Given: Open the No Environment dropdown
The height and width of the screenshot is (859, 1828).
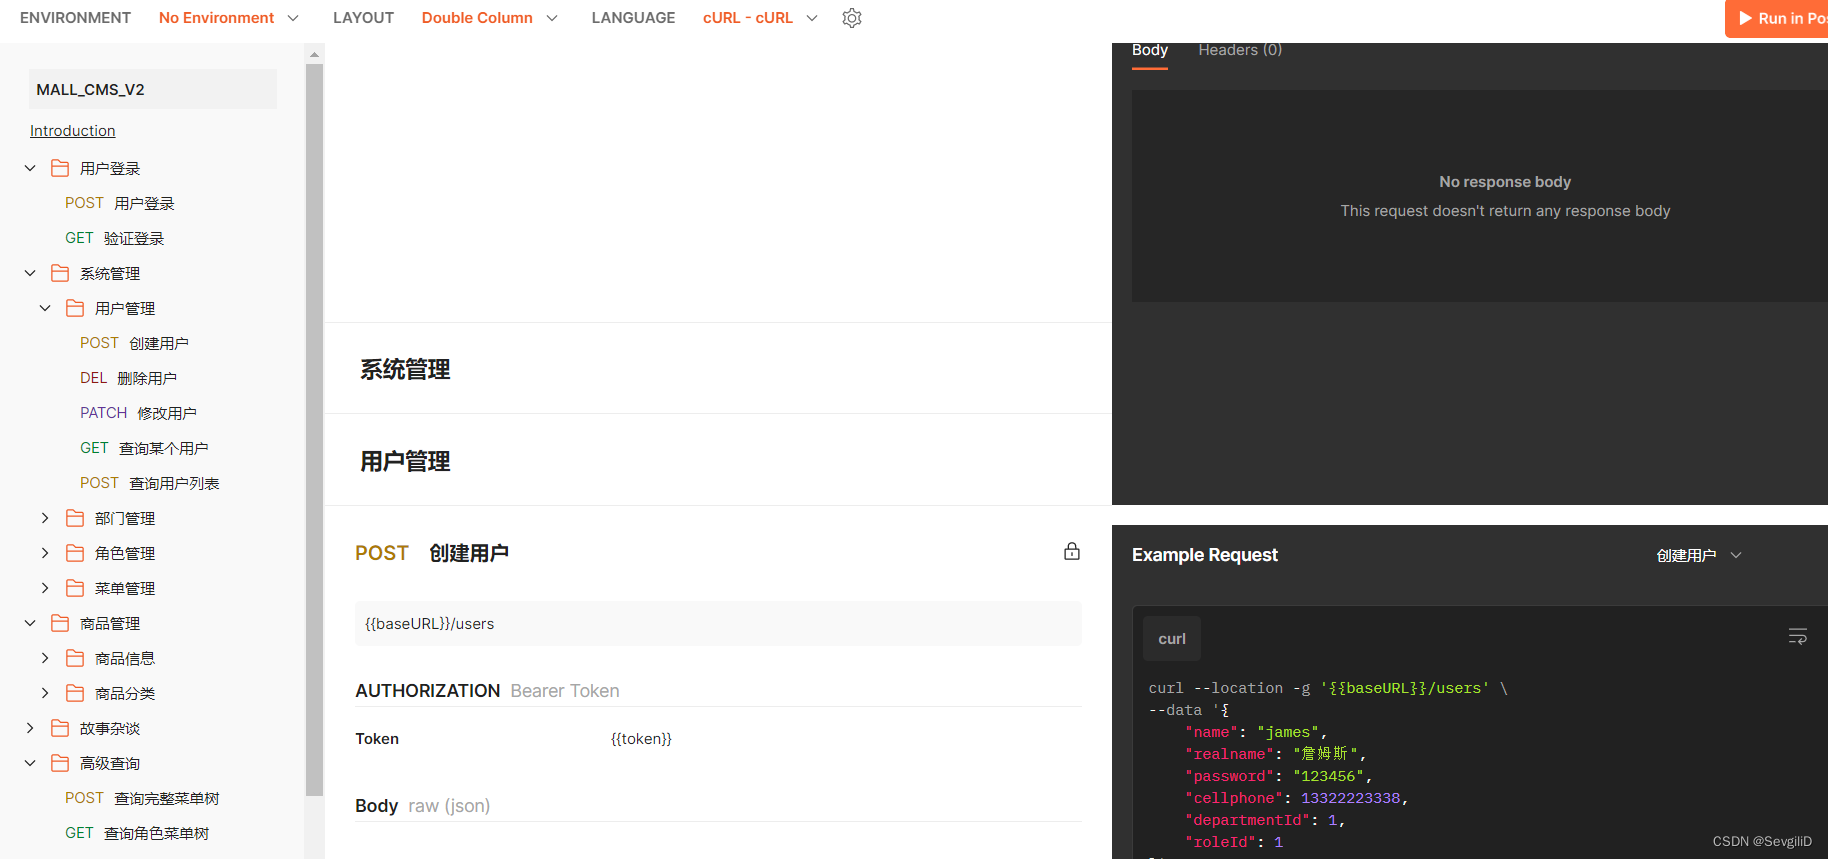Looking at the screenshot, I should [x=228, y=18].
